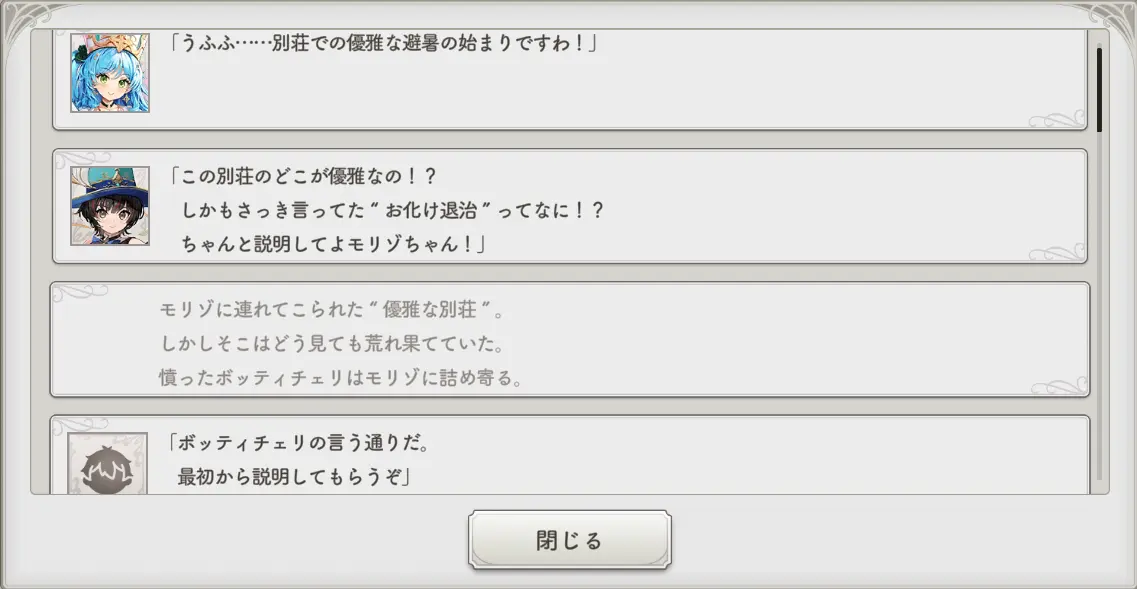Click the swirl ornament in the うふふ dialogue box
The width and height of the screenshot is (1137, 589).
tap(1057, 120)
